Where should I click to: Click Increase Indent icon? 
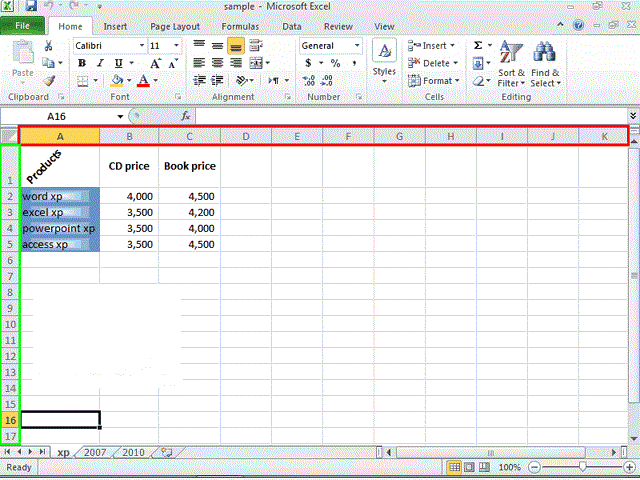tap(217, 80)
